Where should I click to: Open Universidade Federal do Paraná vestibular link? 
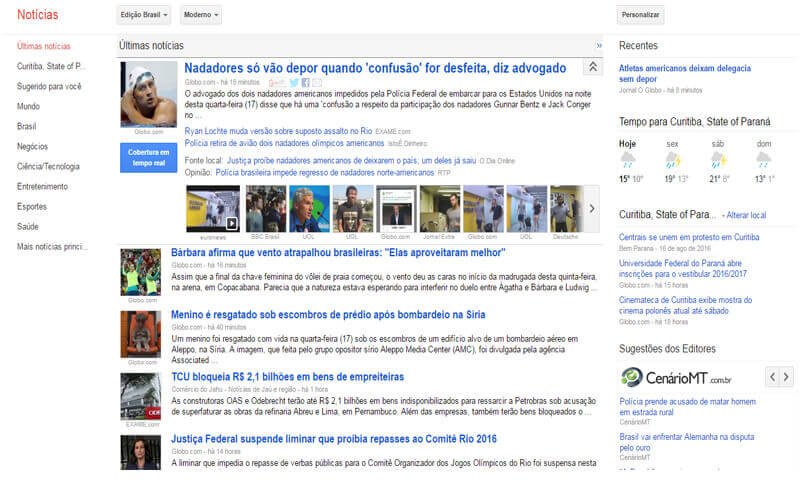click(683, 268)
